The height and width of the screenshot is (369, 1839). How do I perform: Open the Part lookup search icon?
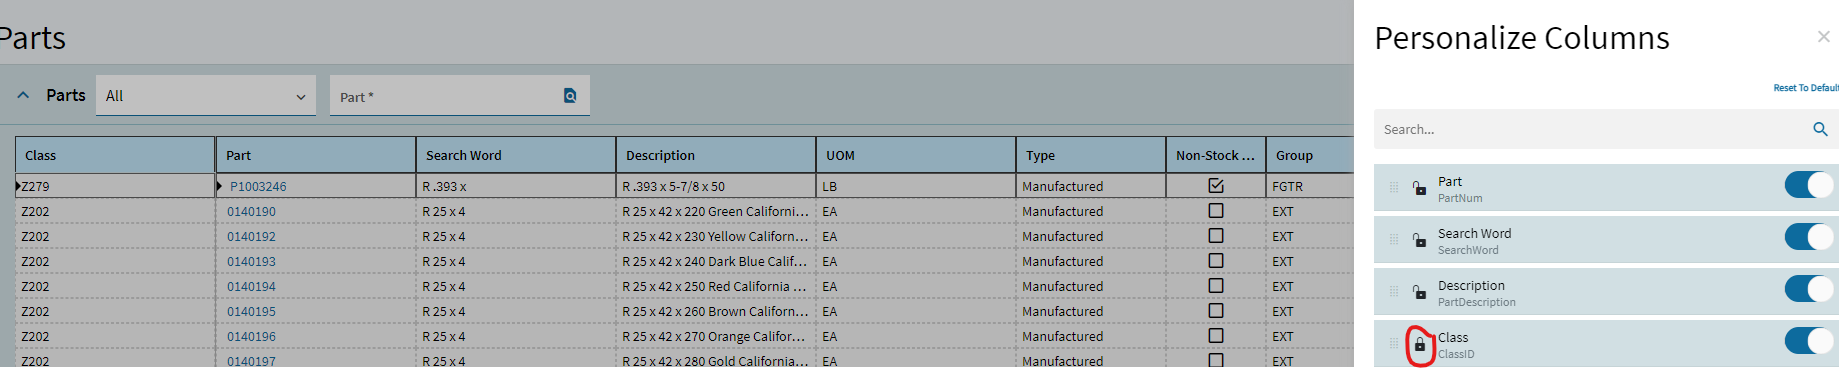tap(570, 96)
